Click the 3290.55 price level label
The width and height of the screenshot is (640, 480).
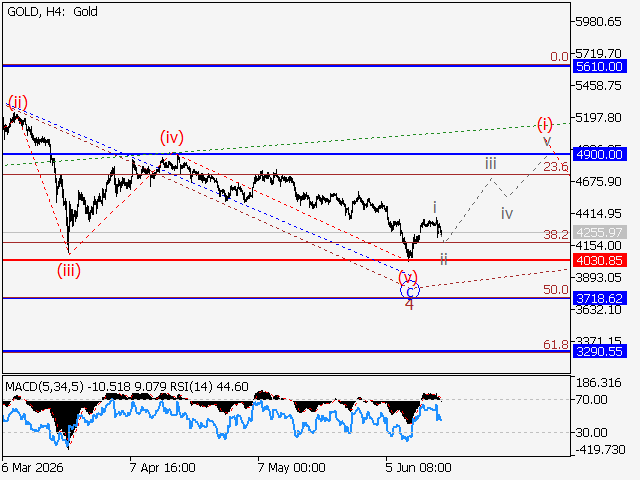click(599, 351)
